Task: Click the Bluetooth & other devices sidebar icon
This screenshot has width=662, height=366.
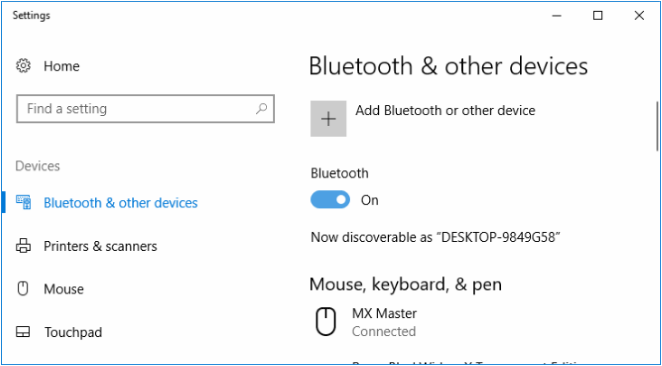Action: pos(24,203)
